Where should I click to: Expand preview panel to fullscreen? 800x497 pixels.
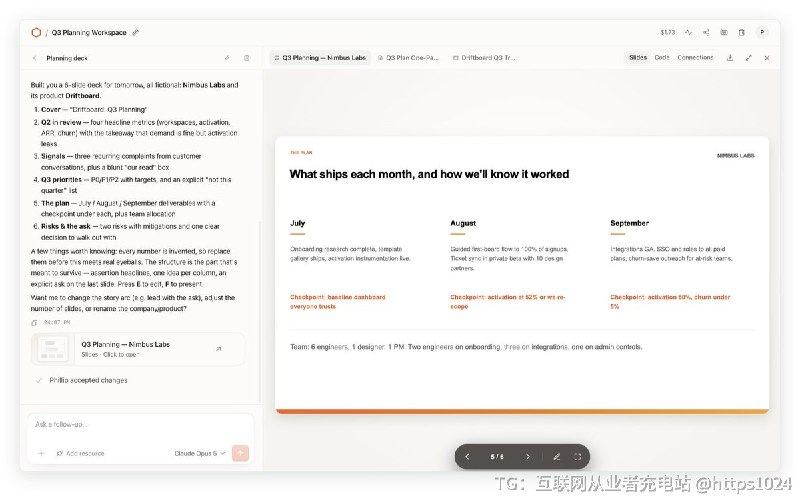[x=748, y=58]
